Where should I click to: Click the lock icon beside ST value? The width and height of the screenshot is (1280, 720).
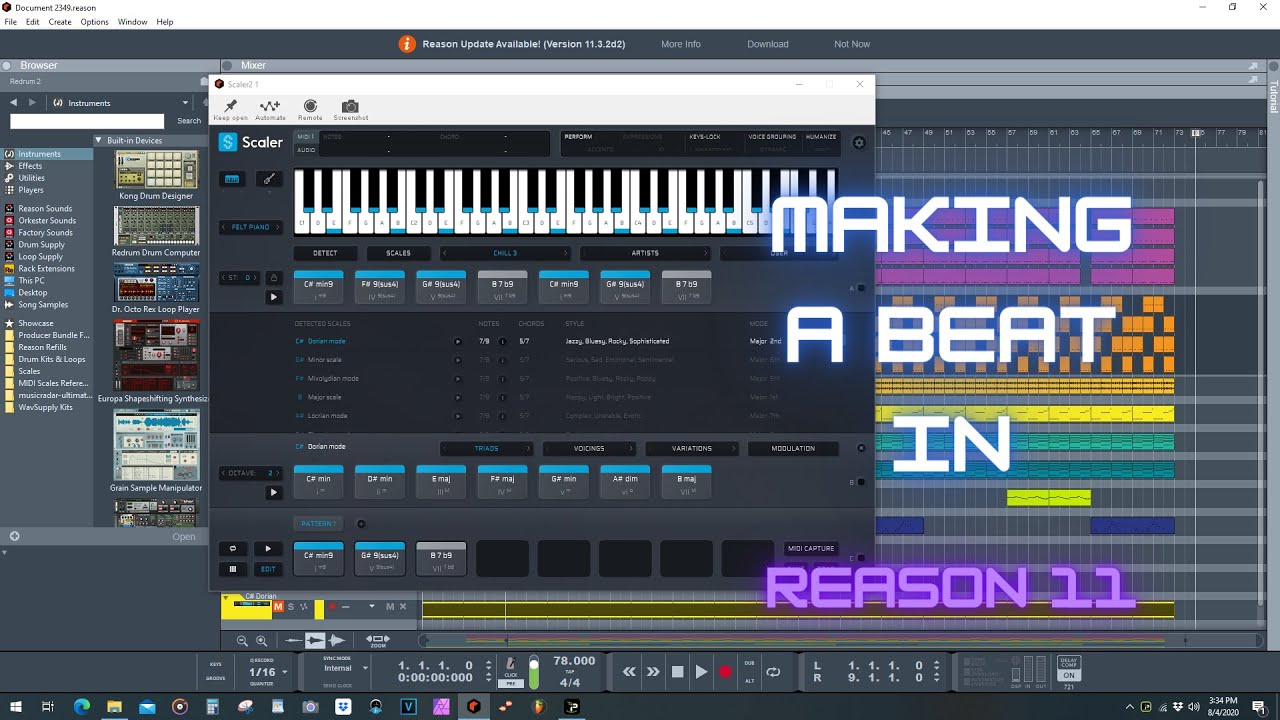[273, 277]
